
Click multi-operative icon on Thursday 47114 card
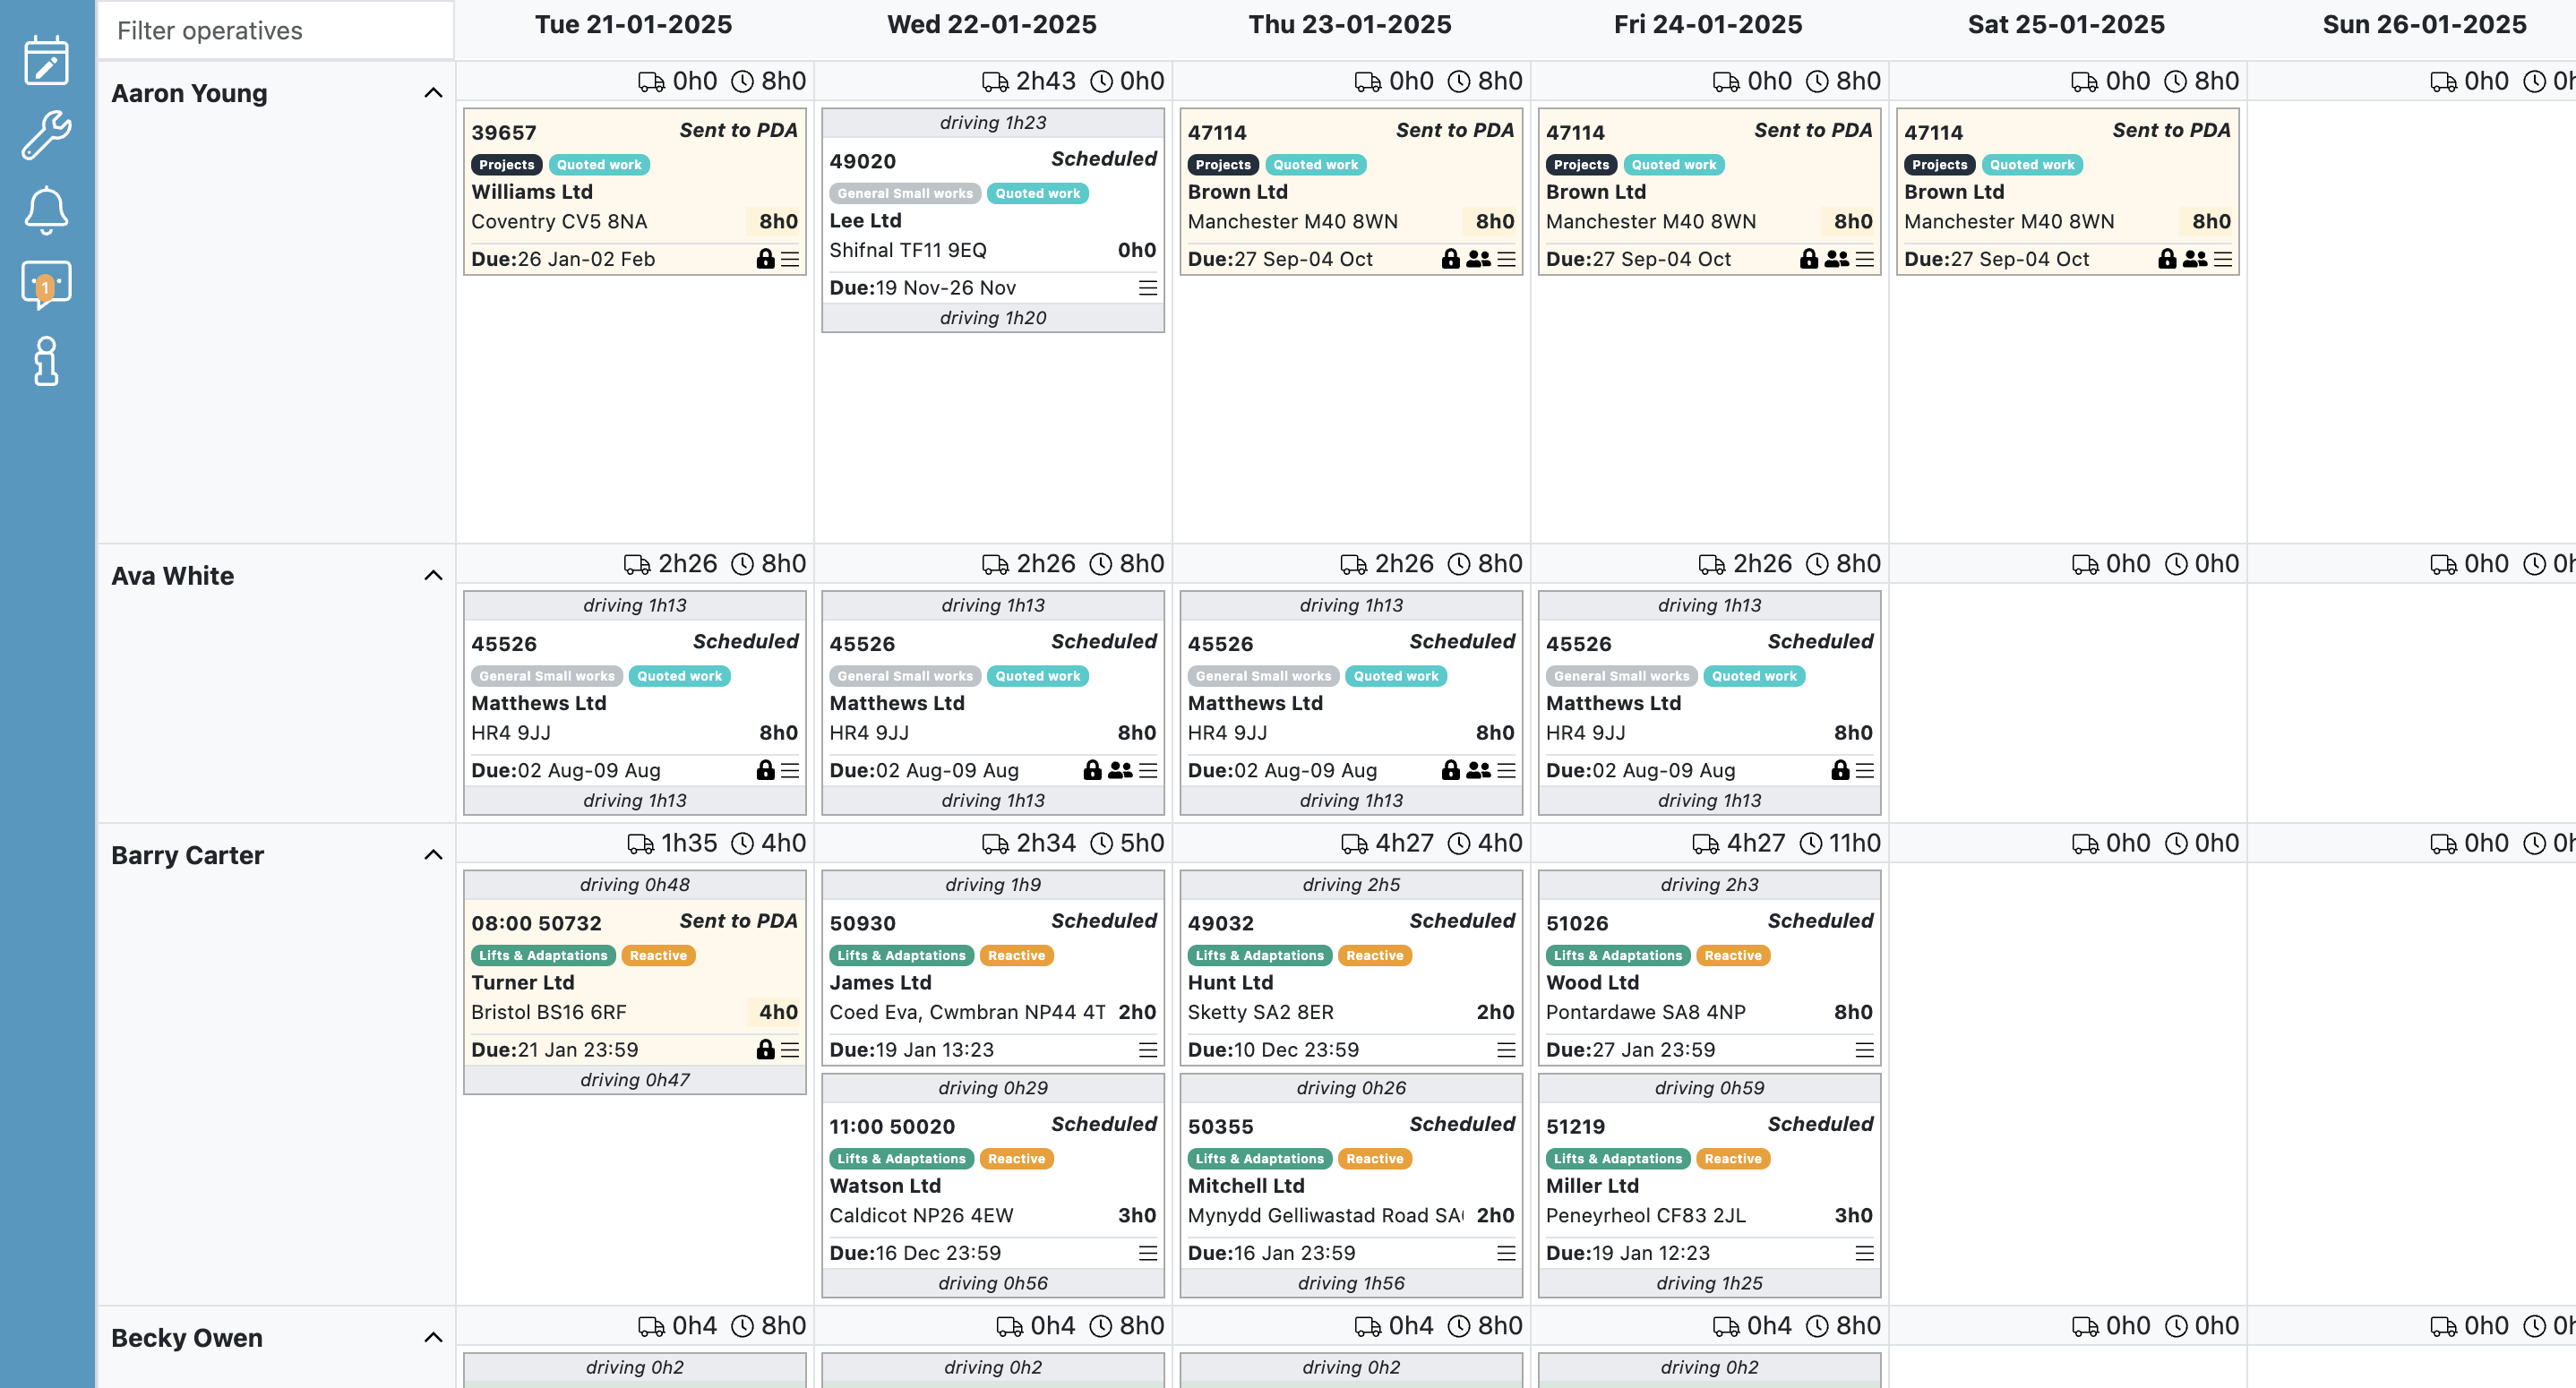pyautogui.click(x=1478, y=259)
